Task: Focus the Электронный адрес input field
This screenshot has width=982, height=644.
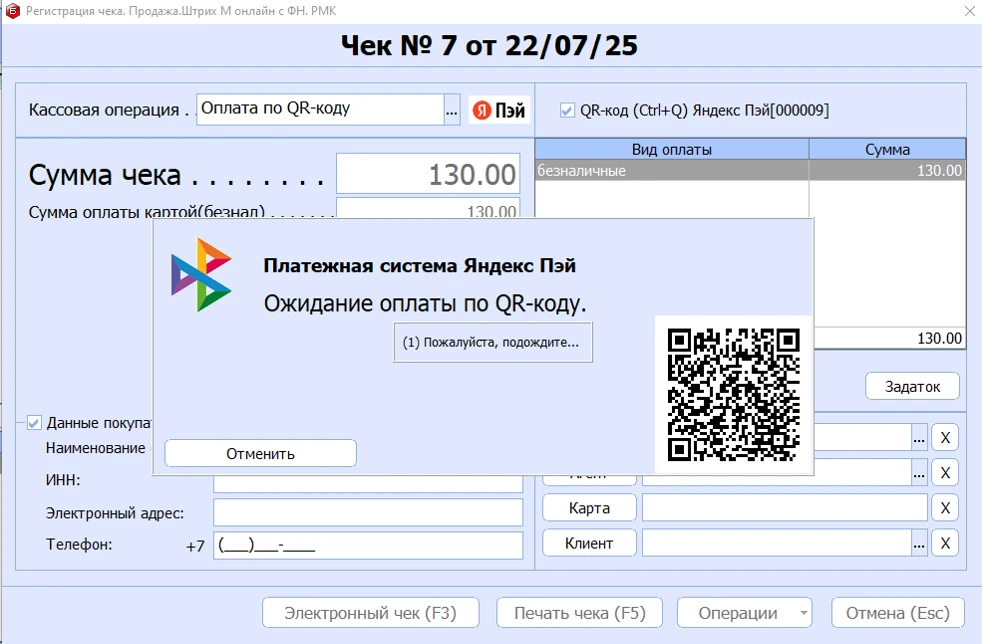Action: [368, 512]
